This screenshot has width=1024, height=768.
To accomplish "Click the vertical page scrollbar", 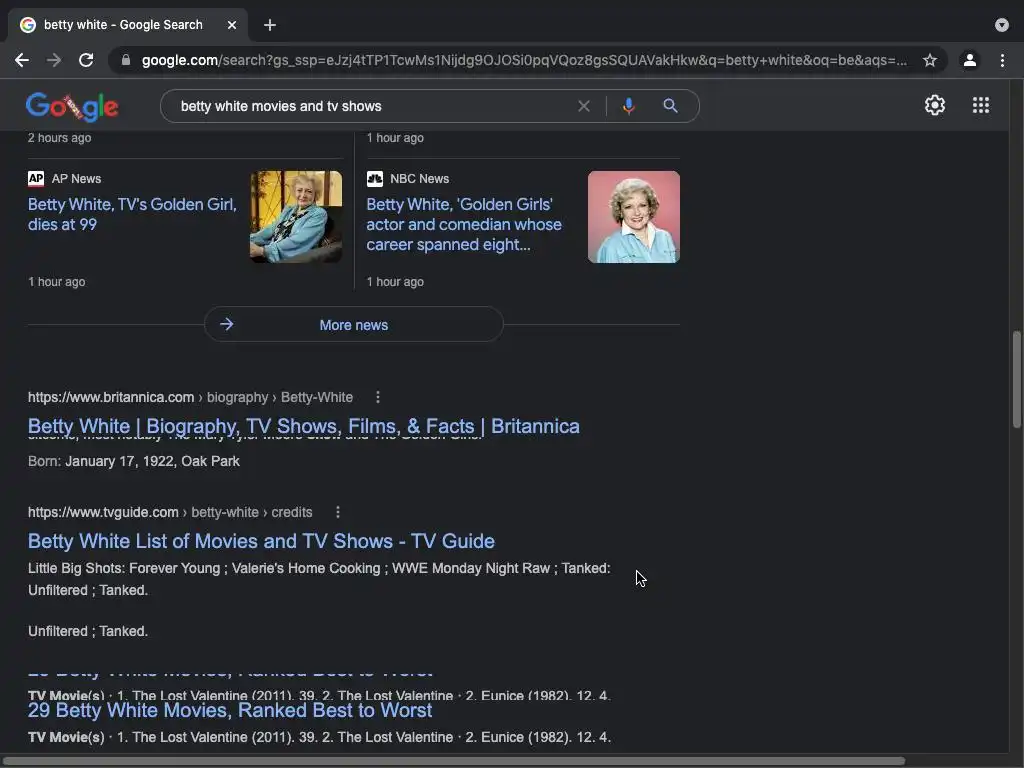I will [x=1016, y=379].
